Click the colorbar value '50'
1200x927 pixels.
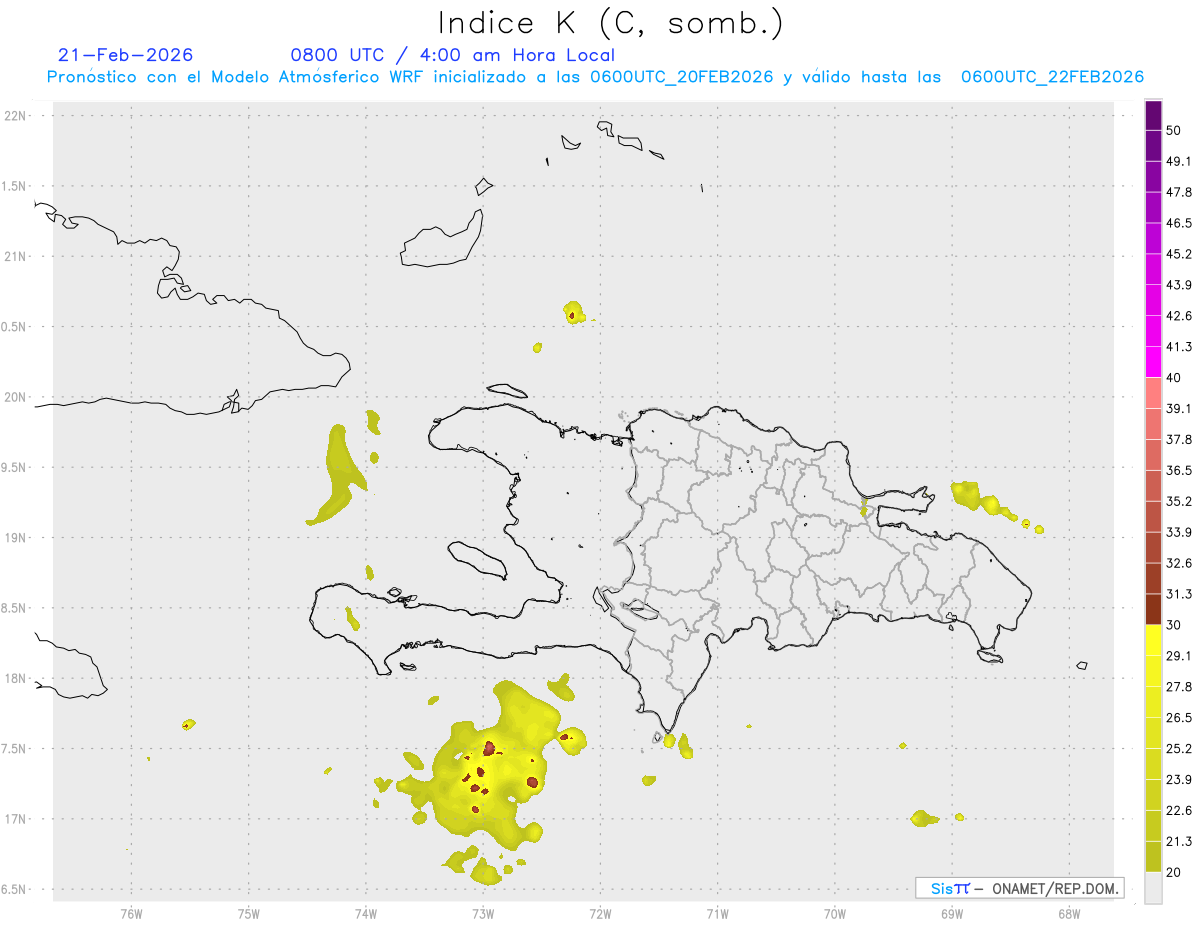(x=1174, y=130)
